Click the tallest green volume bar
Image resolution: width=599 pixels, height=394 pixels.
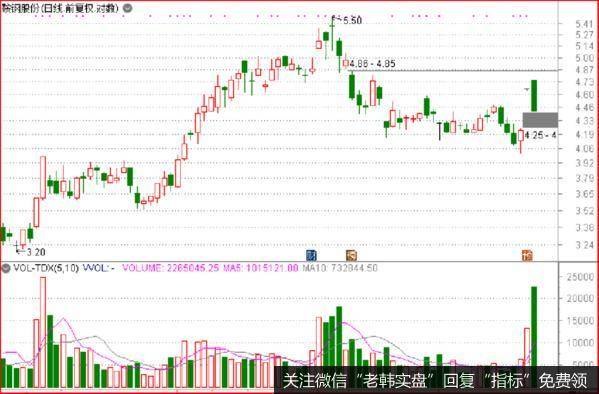pos(534,326)
